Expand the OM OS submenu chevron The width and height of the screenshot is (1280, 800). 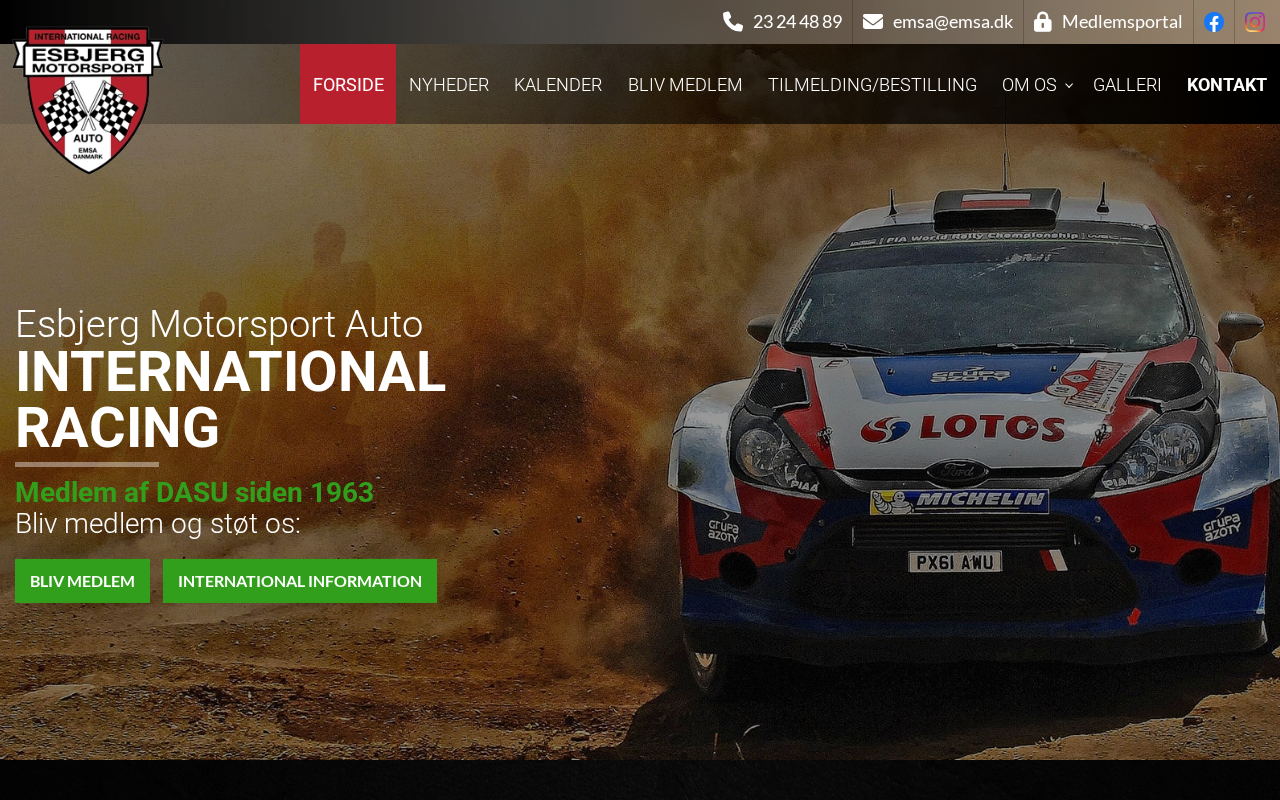[x=1069, y=85]
